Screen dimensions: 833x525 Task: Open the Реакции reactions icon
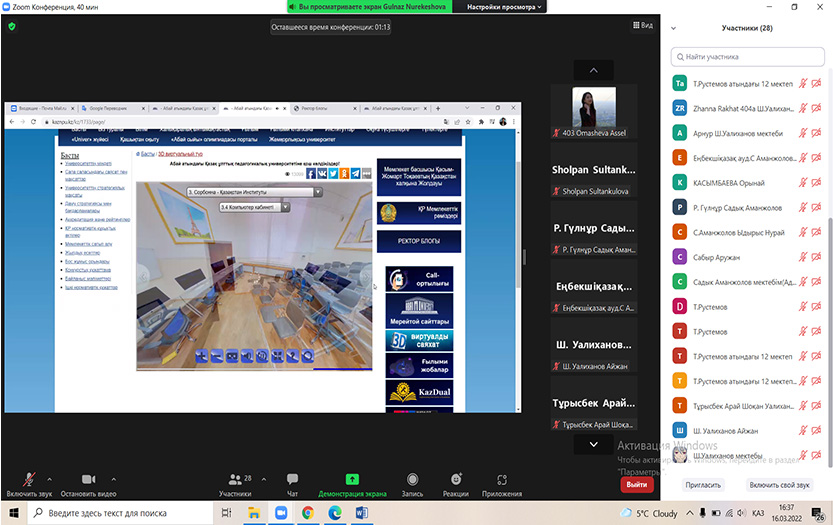pos(456,481)
